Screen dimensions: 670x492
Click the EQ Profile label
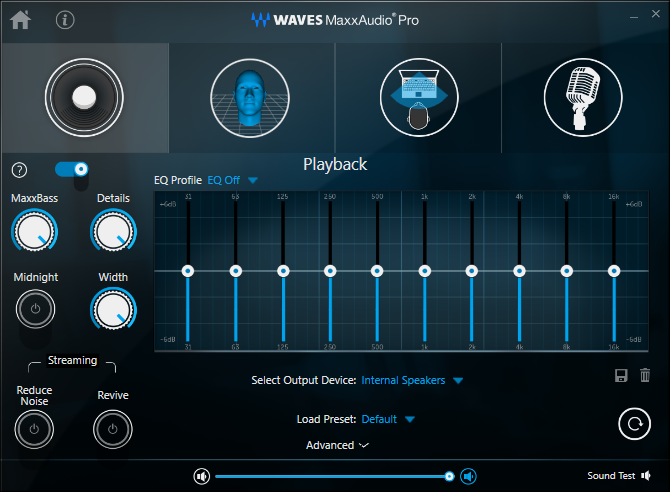pos(178,180)
